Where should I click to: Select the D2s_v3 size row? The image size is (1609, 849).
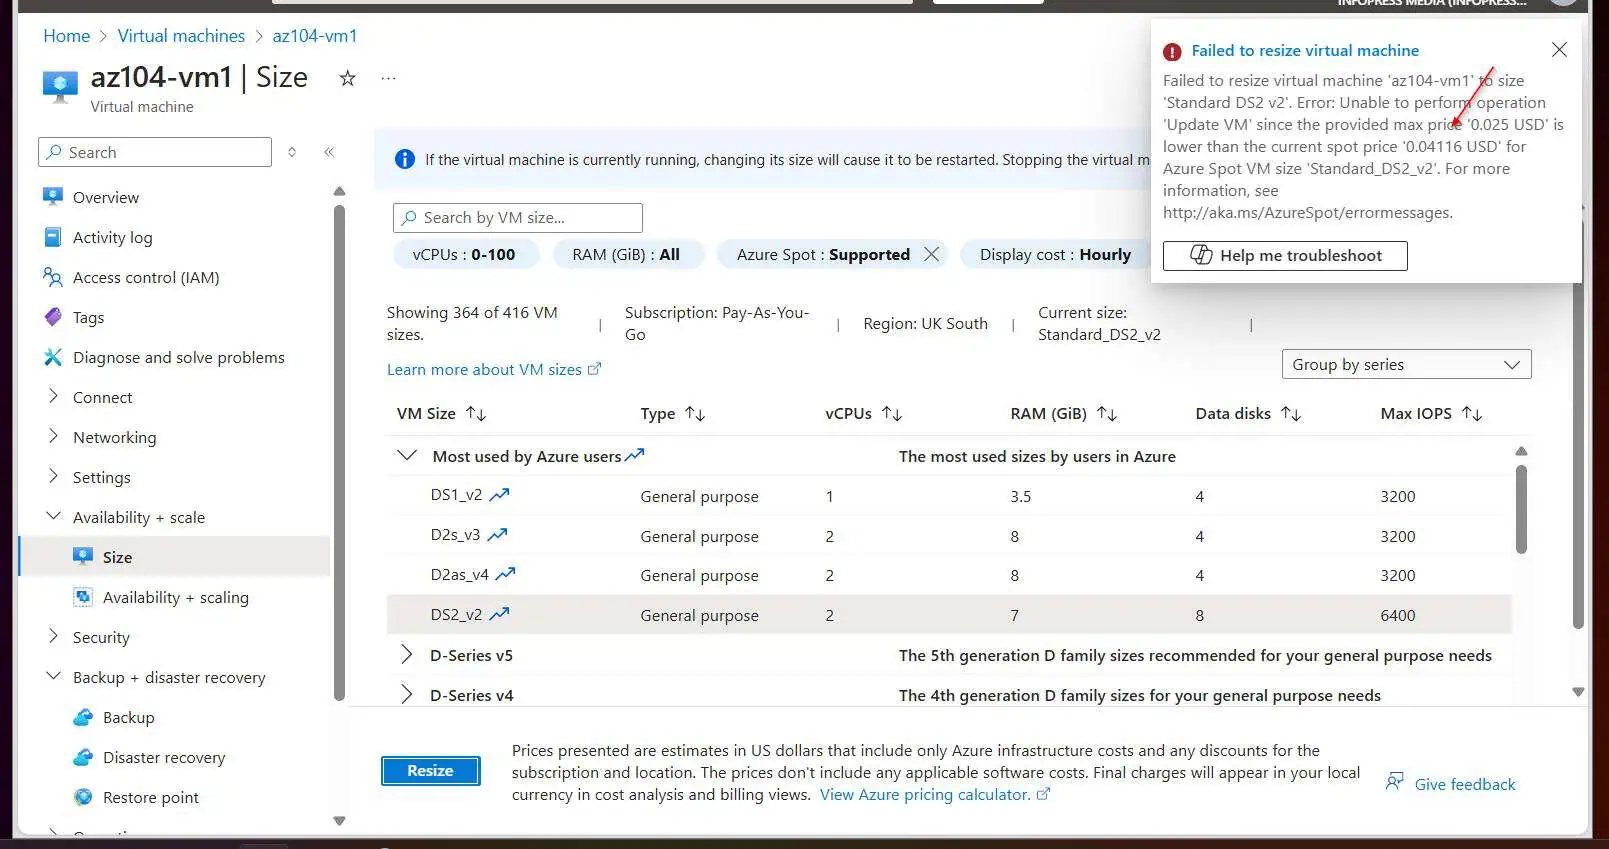pos(949,536)
